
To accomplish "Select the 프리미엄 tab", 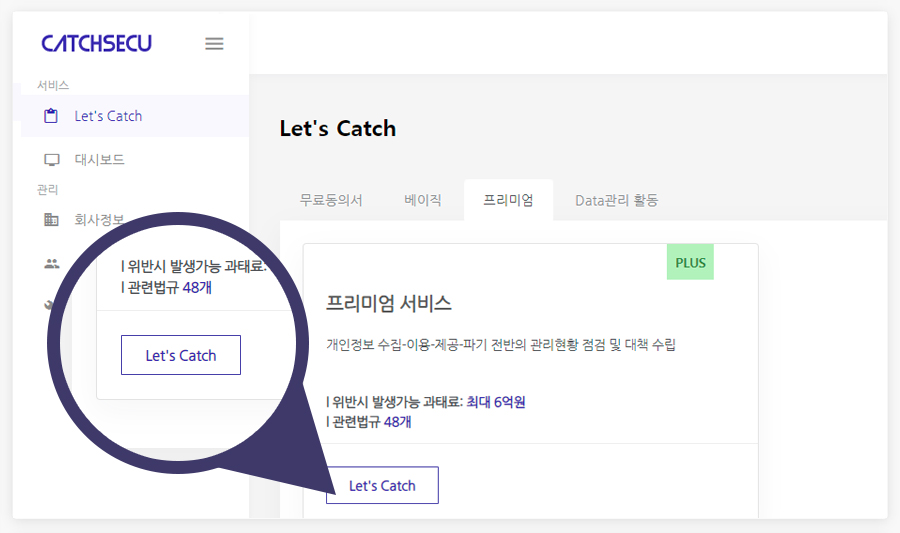I will [509, 200].
